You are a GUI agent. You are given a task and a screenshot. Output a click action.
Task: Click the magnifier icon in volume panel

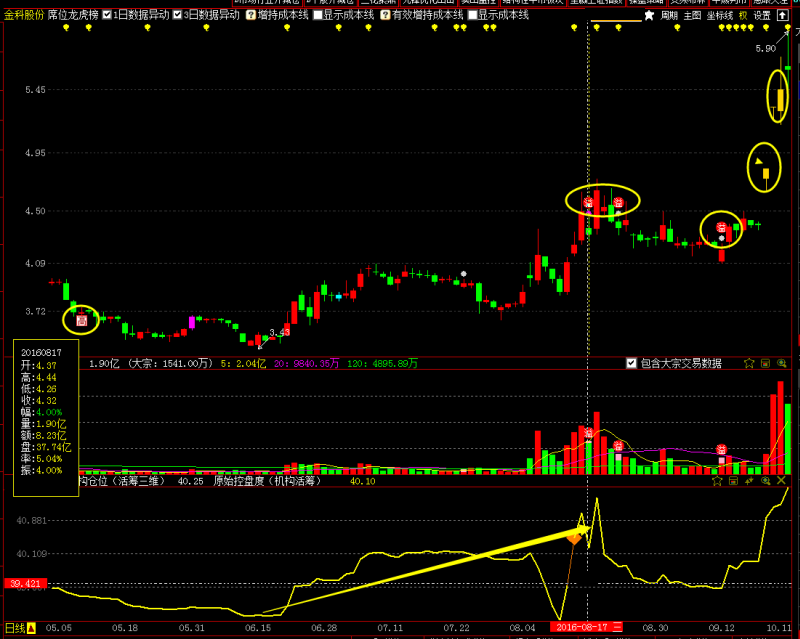pyautogui.click(x=781, y=363)
